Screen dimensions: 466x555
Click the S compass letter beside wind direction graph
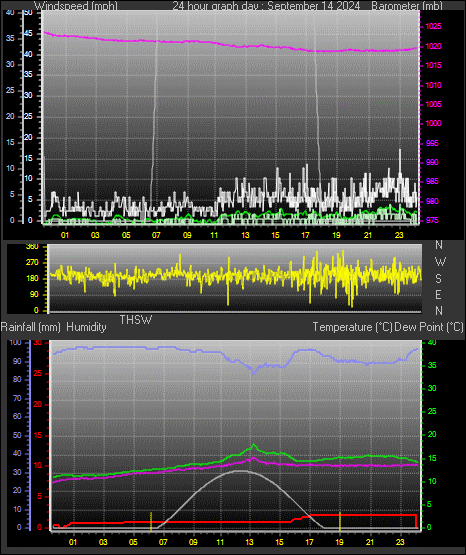pyautogui.click(x=438, y=279)
